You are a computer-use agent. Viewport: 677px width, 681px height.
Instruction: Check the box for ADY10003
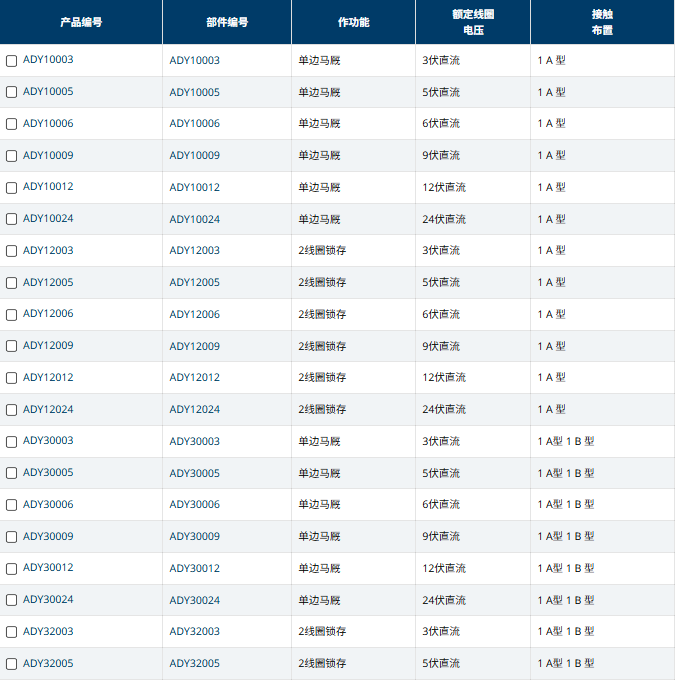pos(12,61)
